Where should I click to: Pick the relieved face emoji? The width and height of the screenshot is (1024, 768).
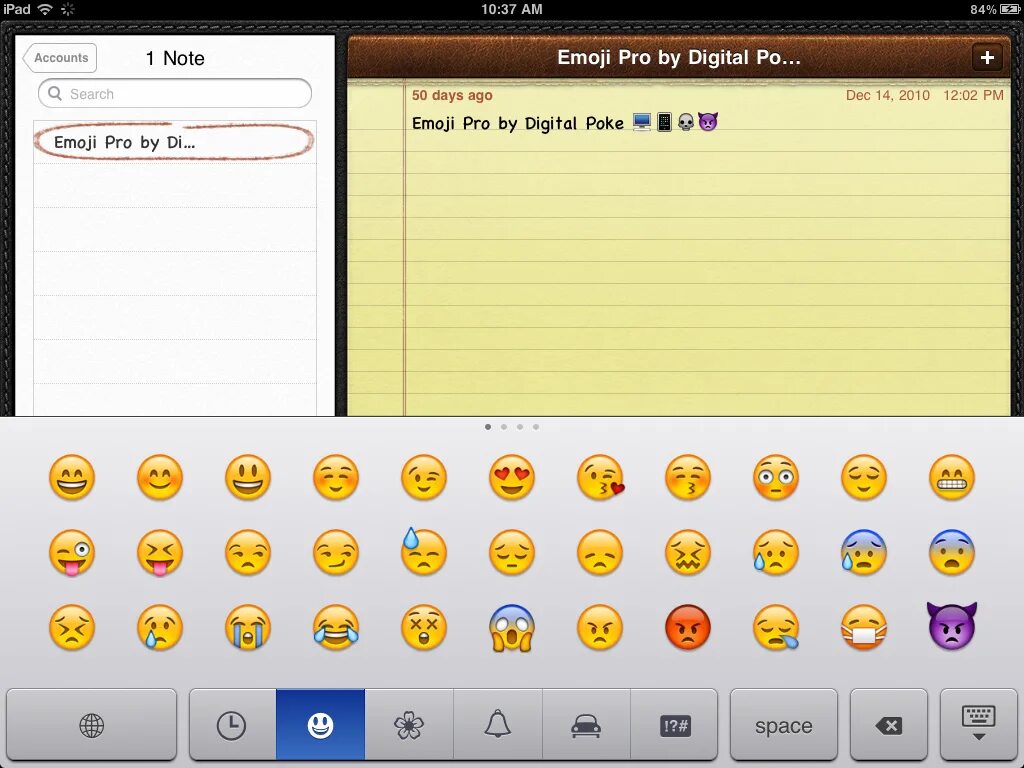pos(864,477)
